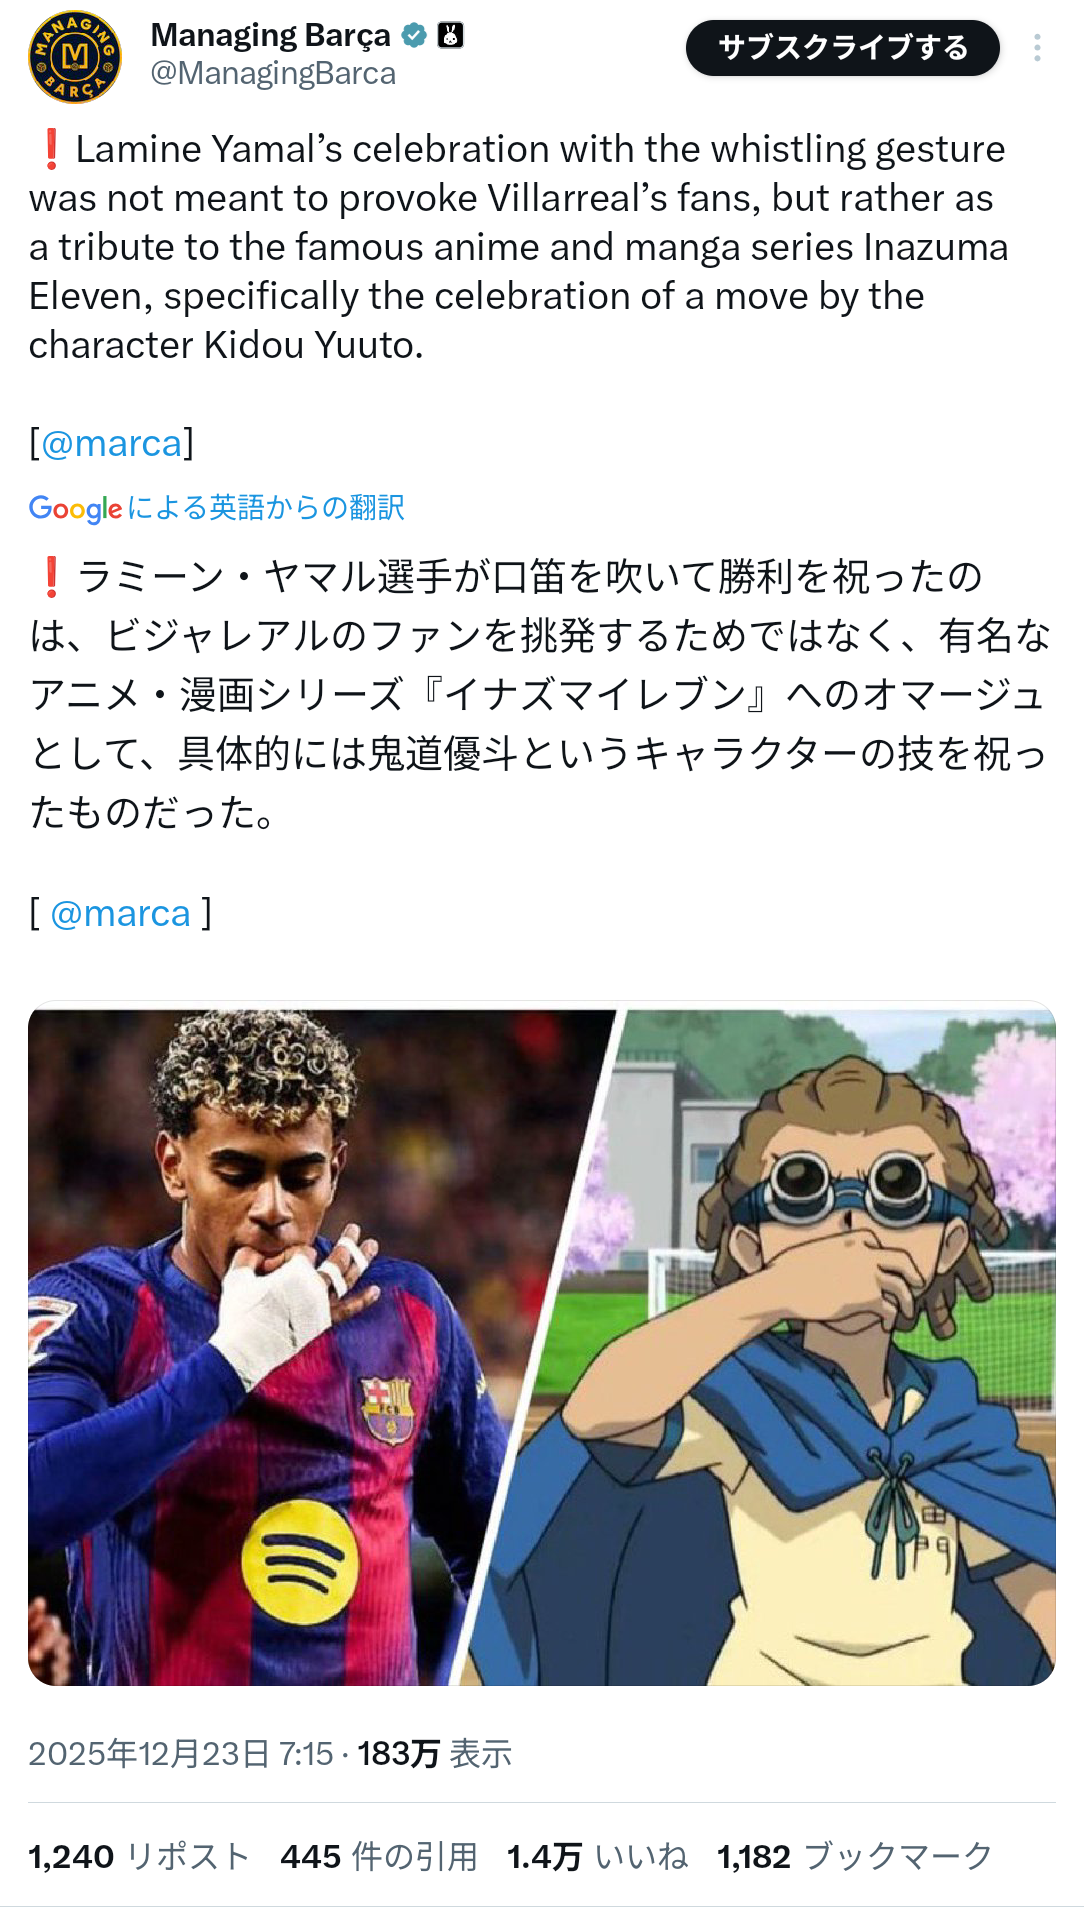1084x1912 pixels.
Task: Open the Managing Barça display name
Action: [x=270, y=36]
